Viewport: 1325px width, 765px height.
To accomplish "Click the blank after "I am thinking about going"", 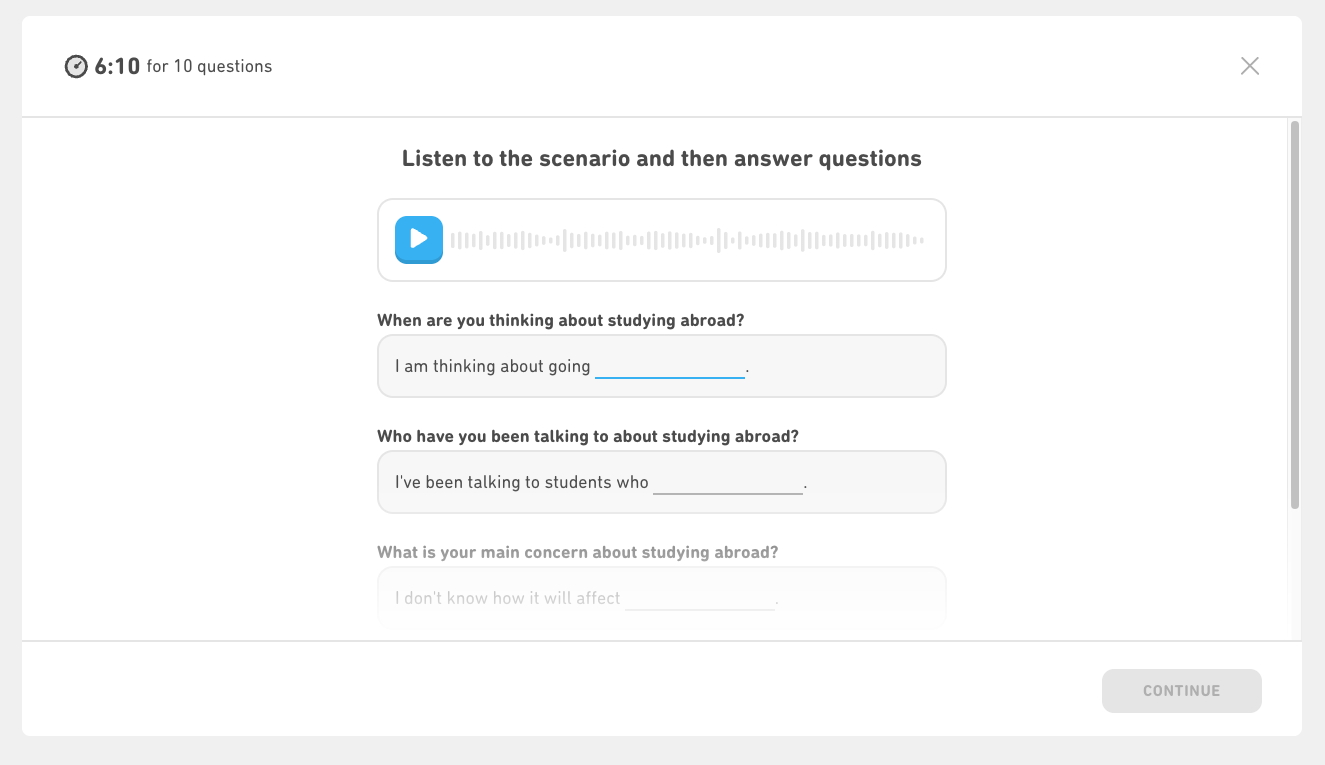I will click(670, 367).
